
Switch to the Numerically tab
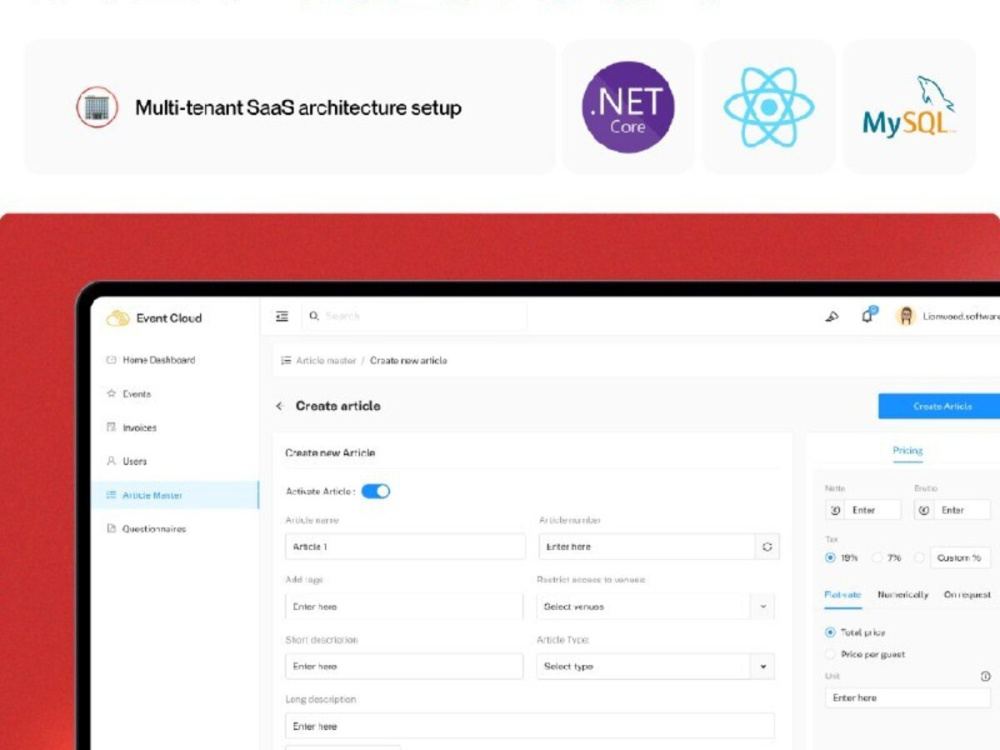[x=903, y=594]
